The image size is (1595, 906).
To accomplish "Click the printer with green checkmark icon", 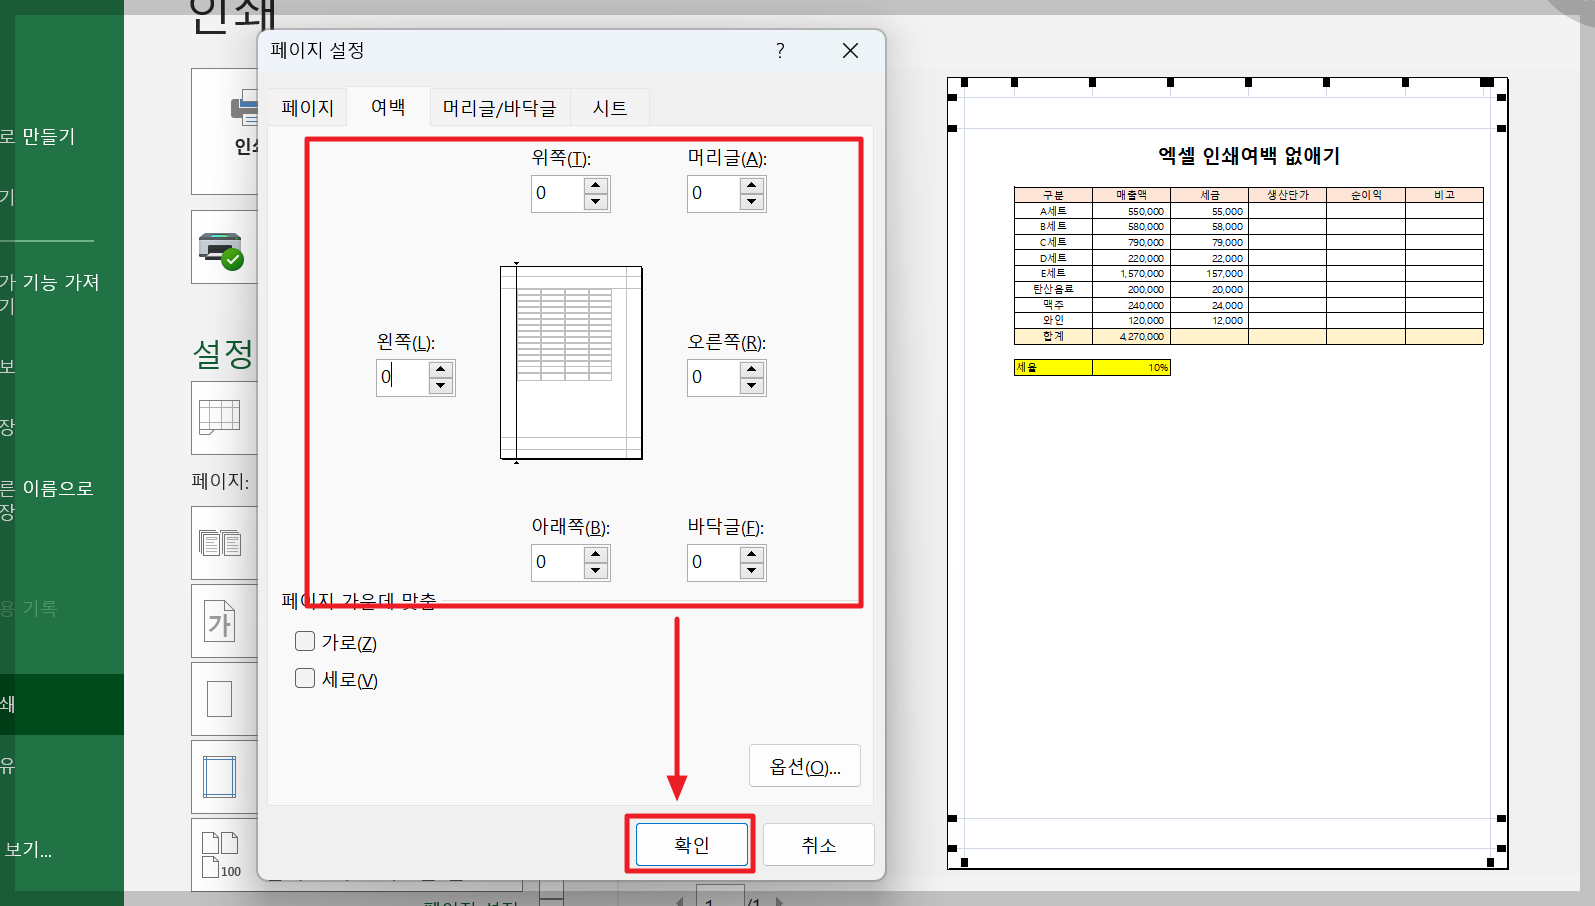I will 221,249.
